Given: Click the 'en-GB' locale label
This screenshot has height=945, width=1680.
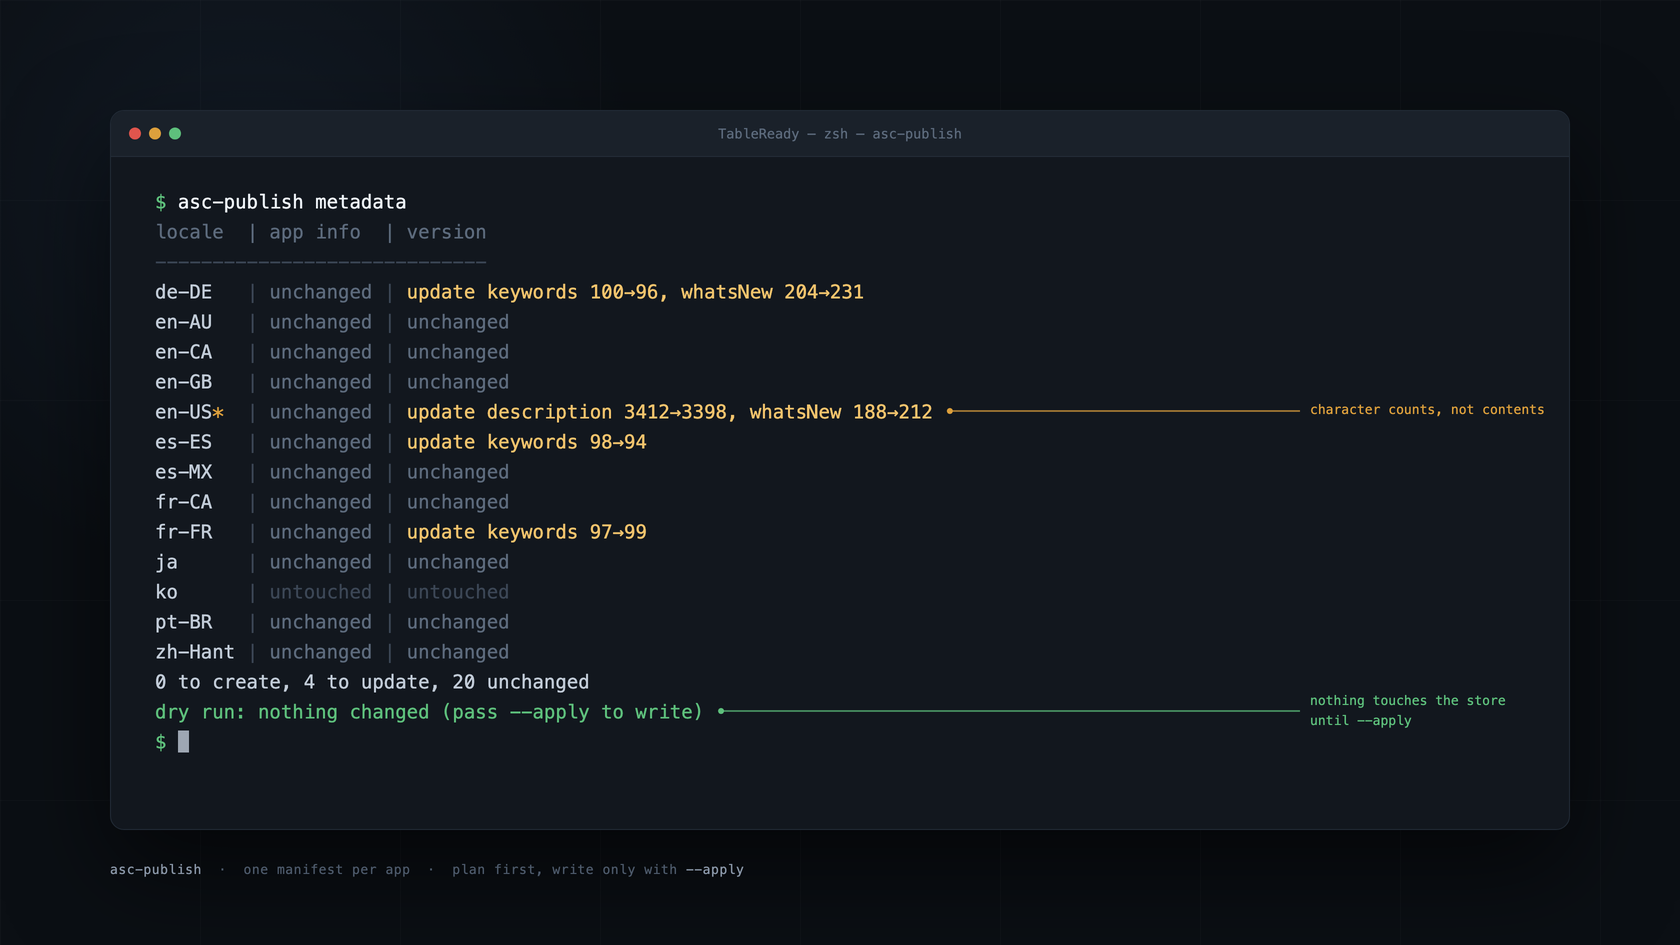Looking at the screenshot, I should pyautogui.click(x=183, y=382).
